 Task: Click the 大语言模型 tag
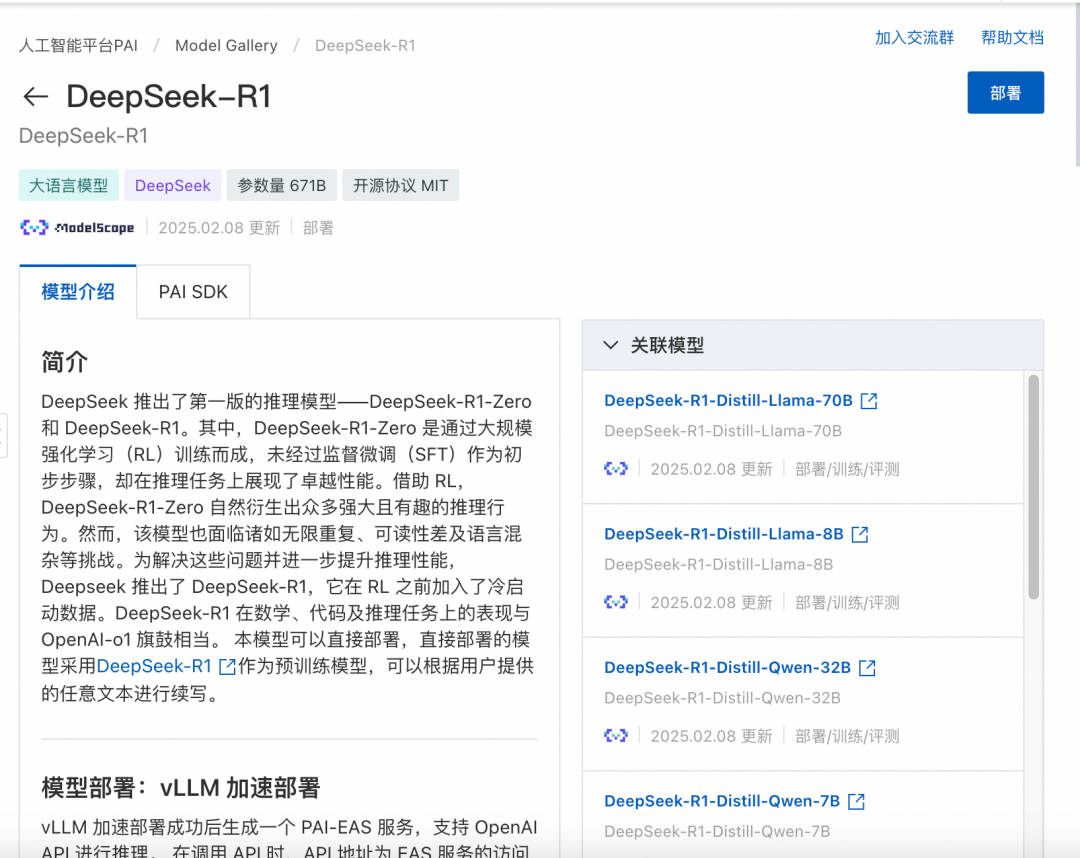[69, 185]
